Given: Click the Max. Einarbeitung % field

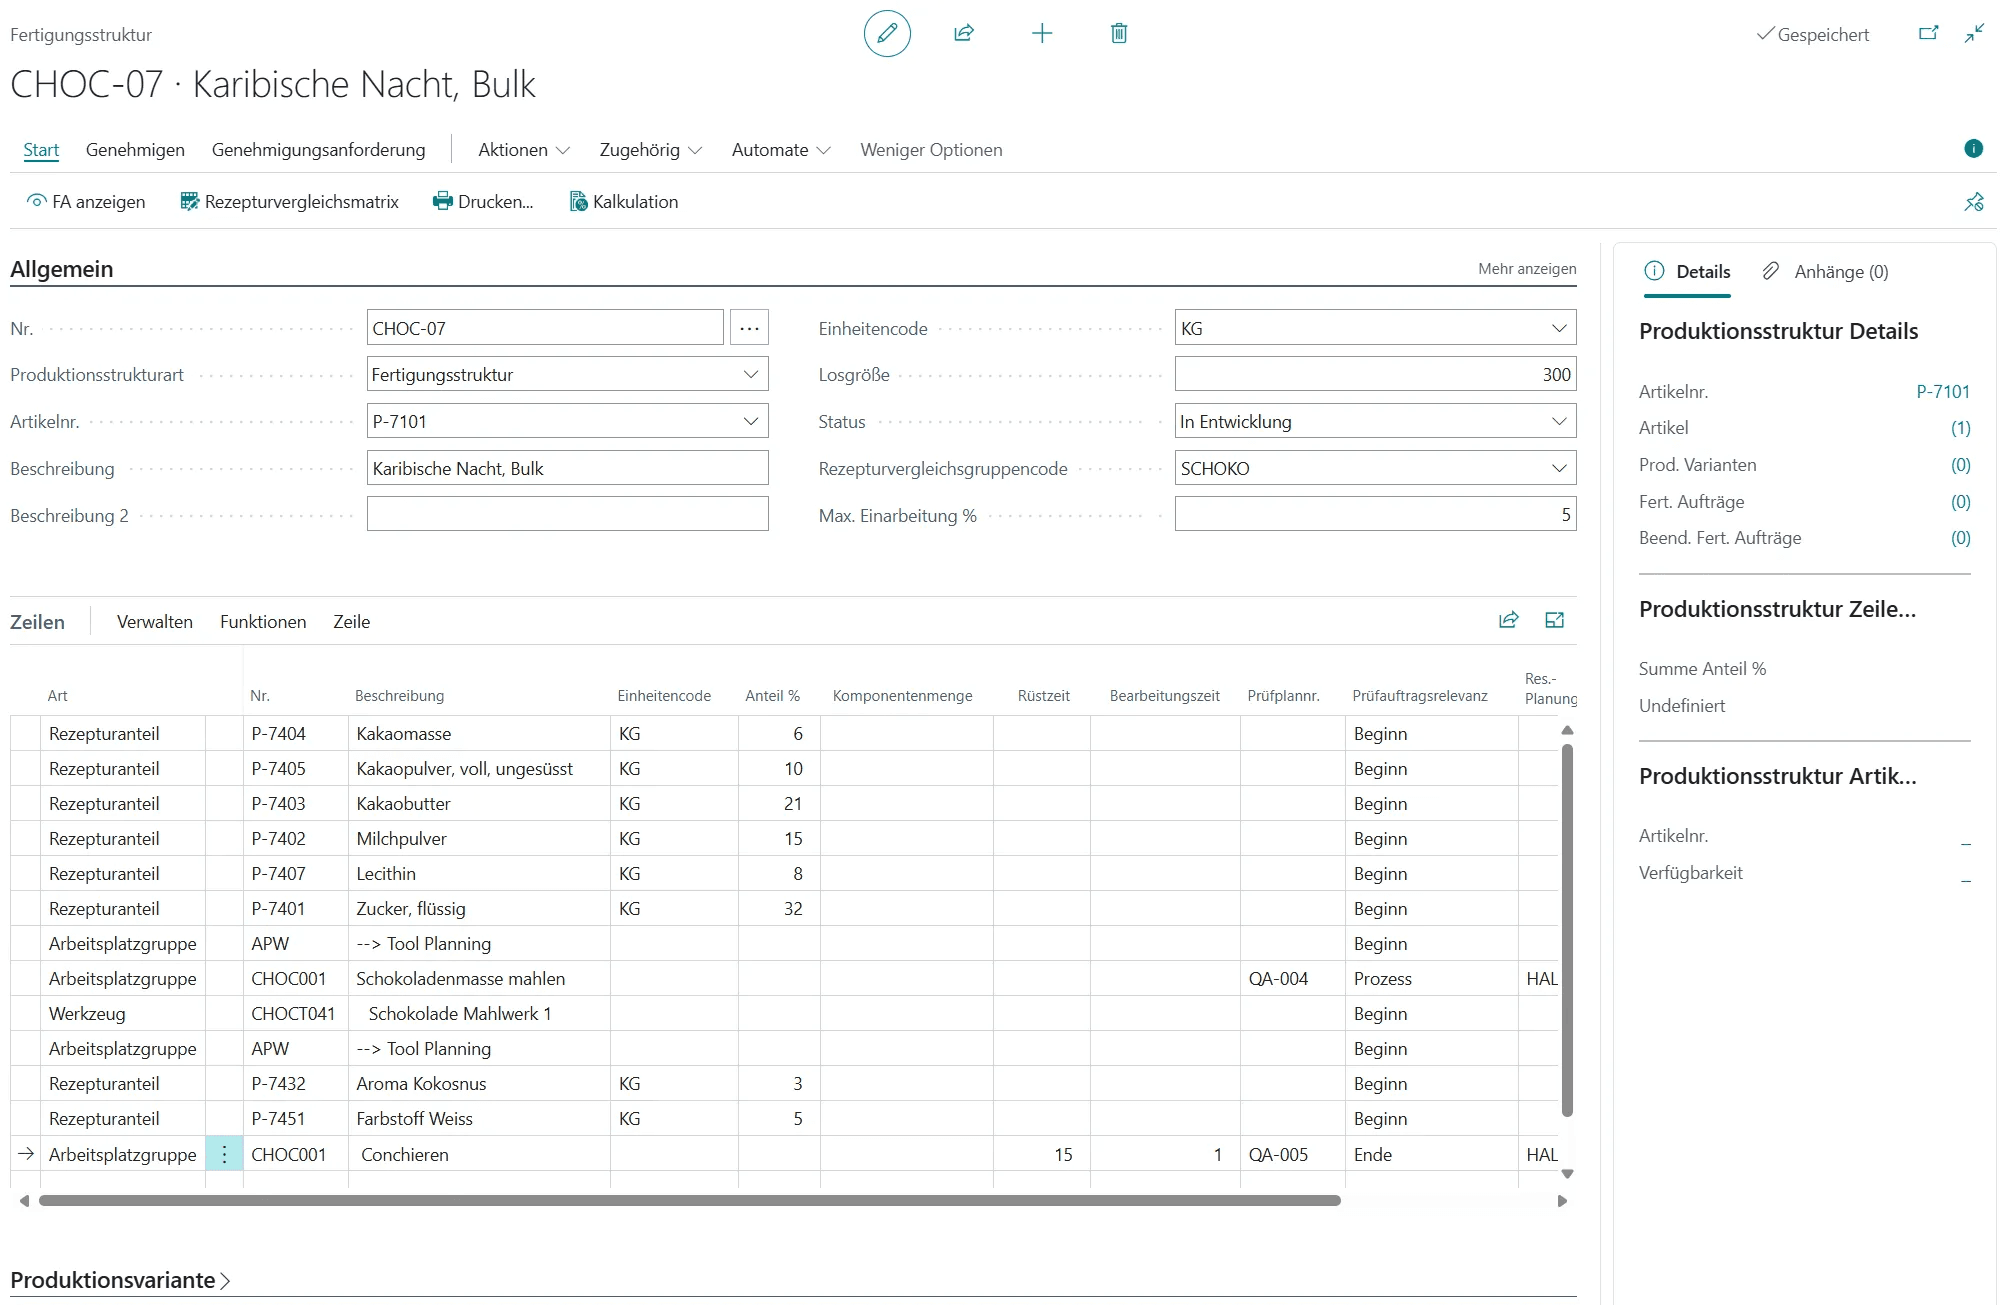Looking at the screenshot, I should (x=1375, y=514).
